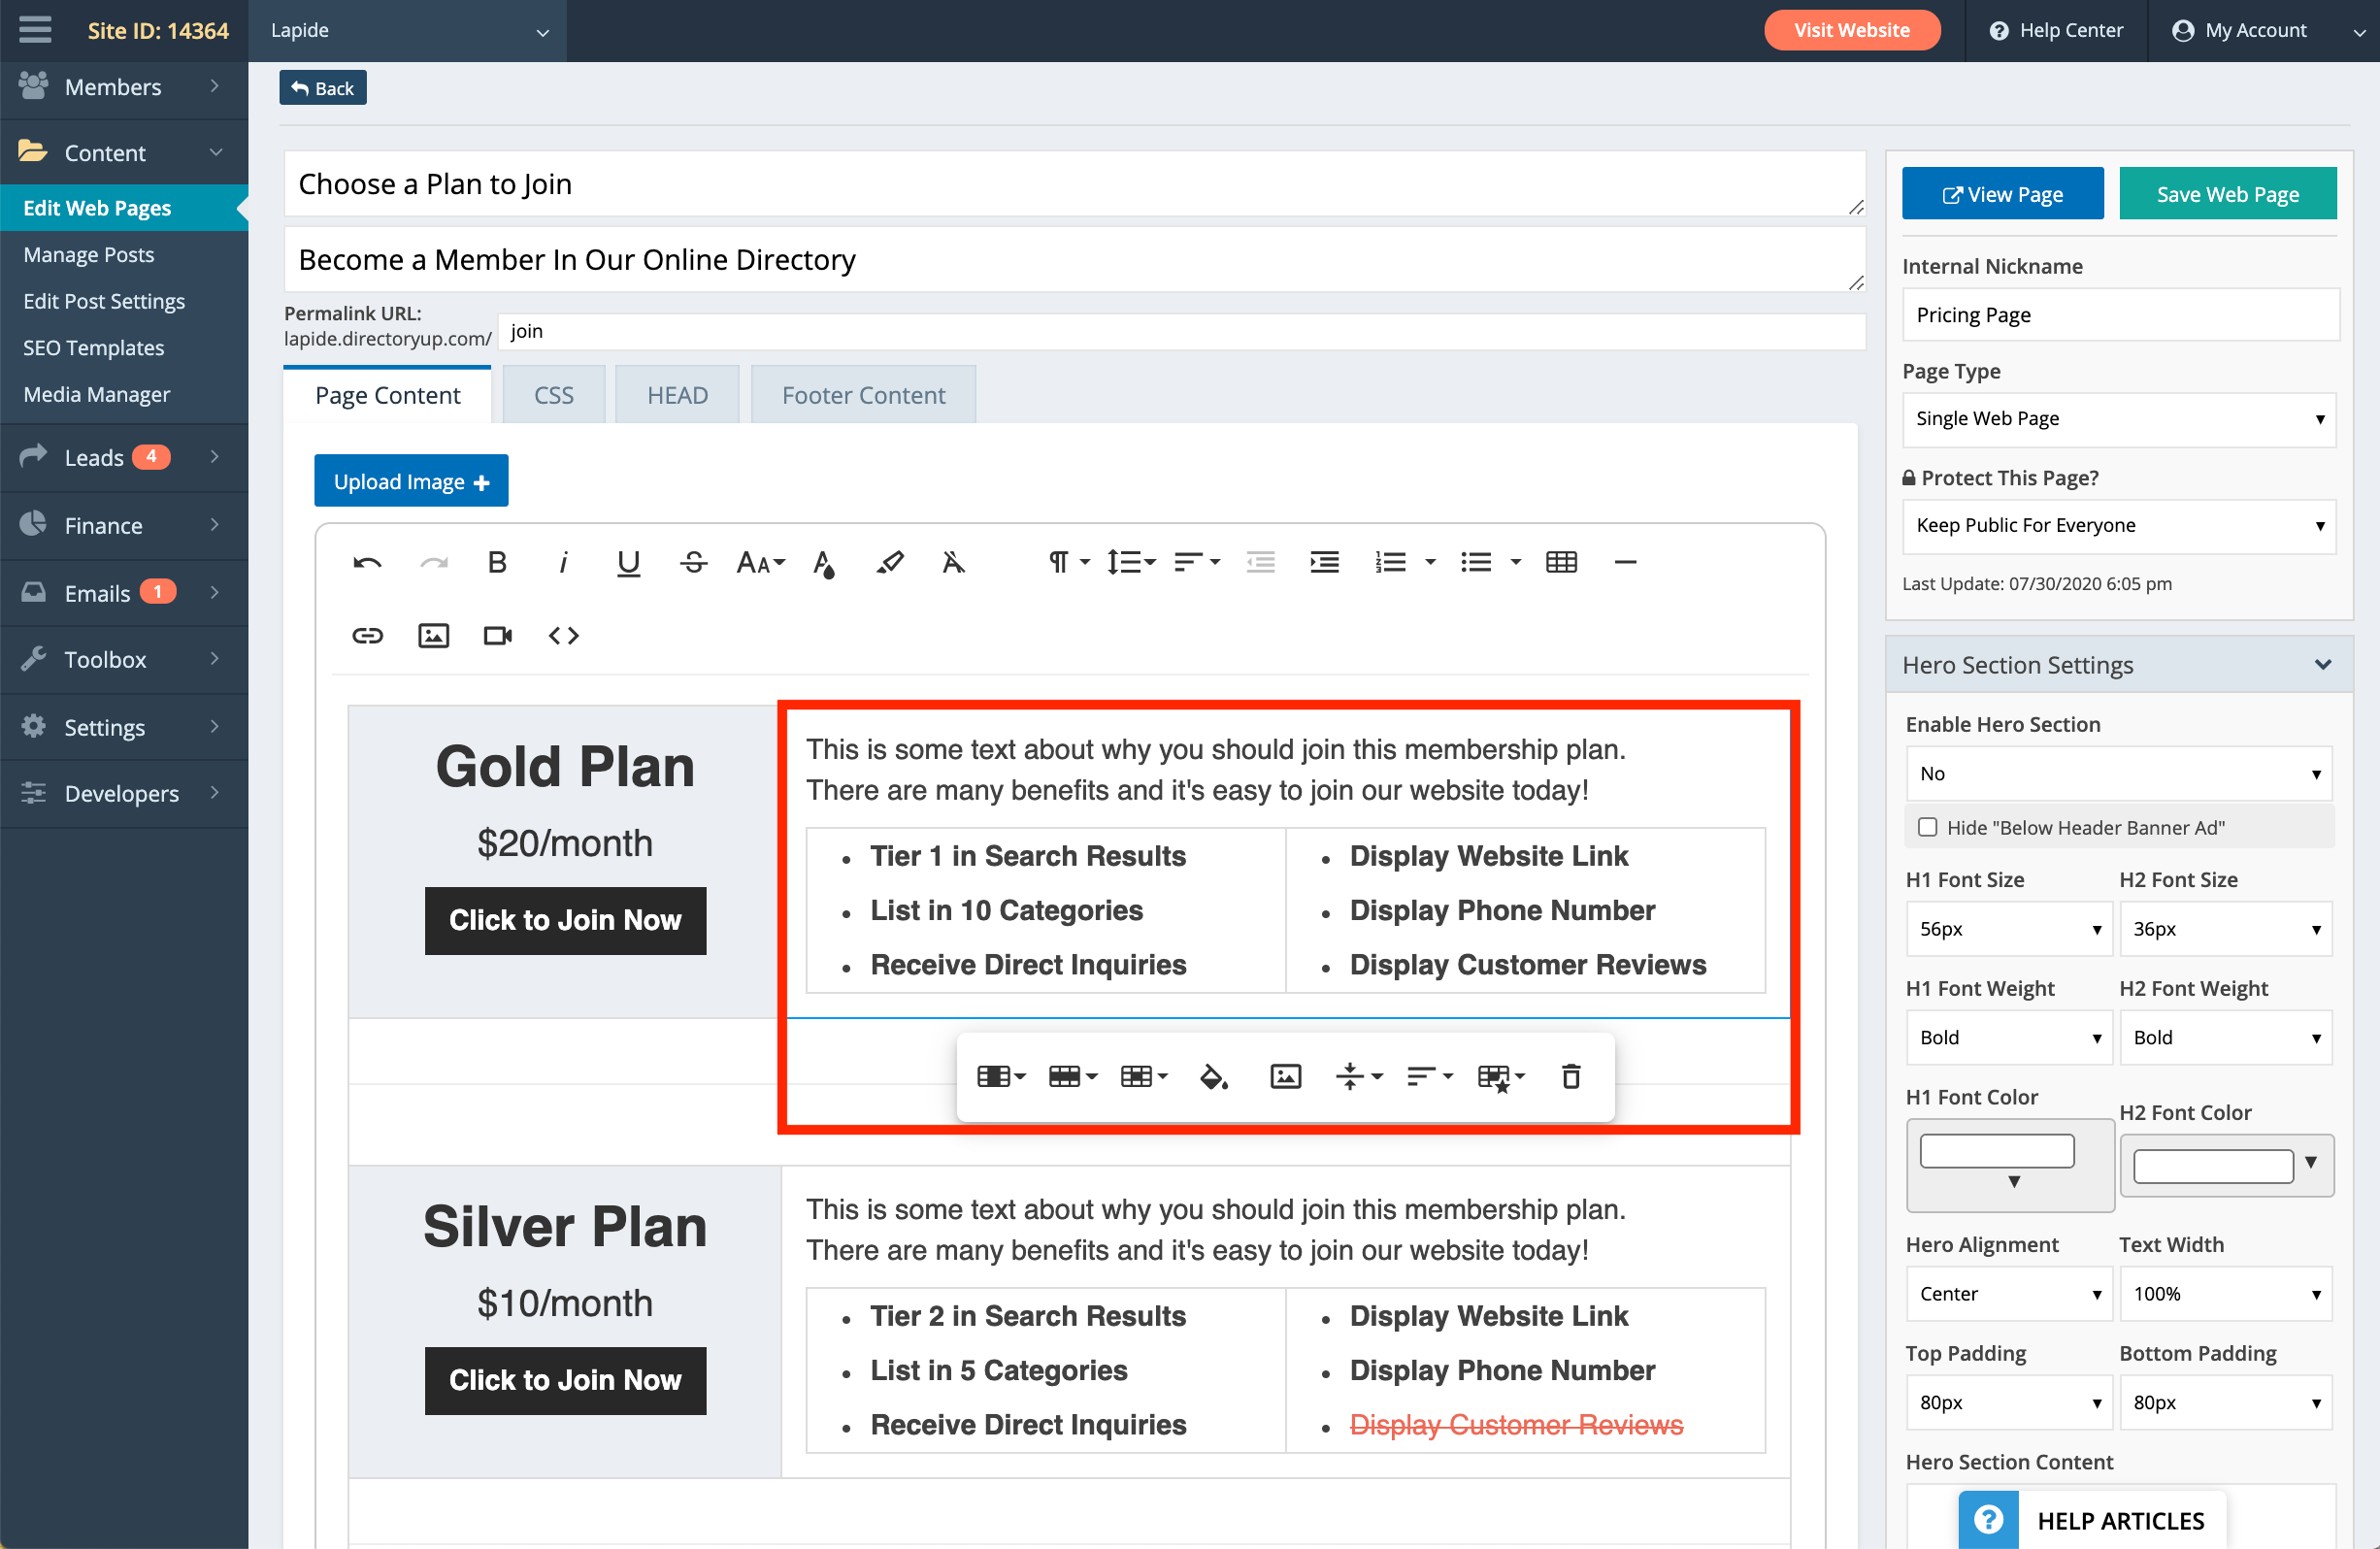Image resolution: width=2380 pixels, height=1549 pixels.
Task: Select the insert link icon
Action: pyautogui.click(x=367, y=634)
